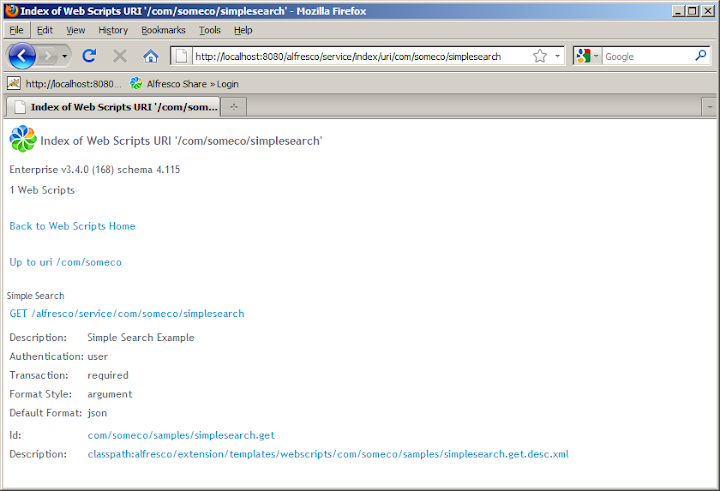This screenshot has width=720, height=491.
Task: Click the Firefox icon in title bar
Action: (12, 11)
